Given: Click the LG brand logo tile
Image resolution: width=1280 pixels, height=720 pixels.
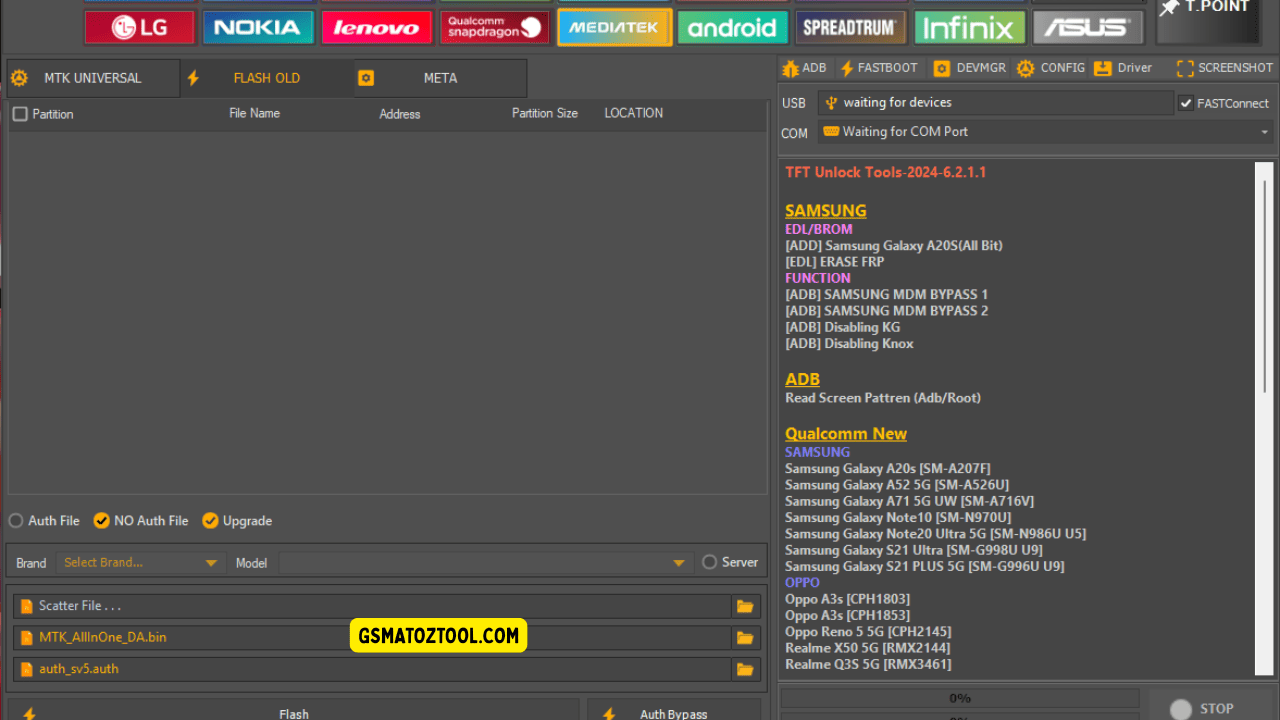Looking at the screenshot, I should click(x=140, y=27).
